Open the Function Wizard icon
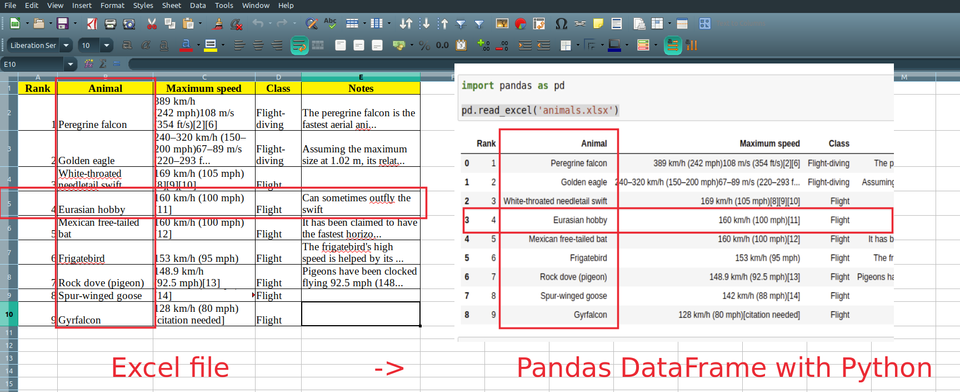Screen dimensions: 960x392 point(88,64)
